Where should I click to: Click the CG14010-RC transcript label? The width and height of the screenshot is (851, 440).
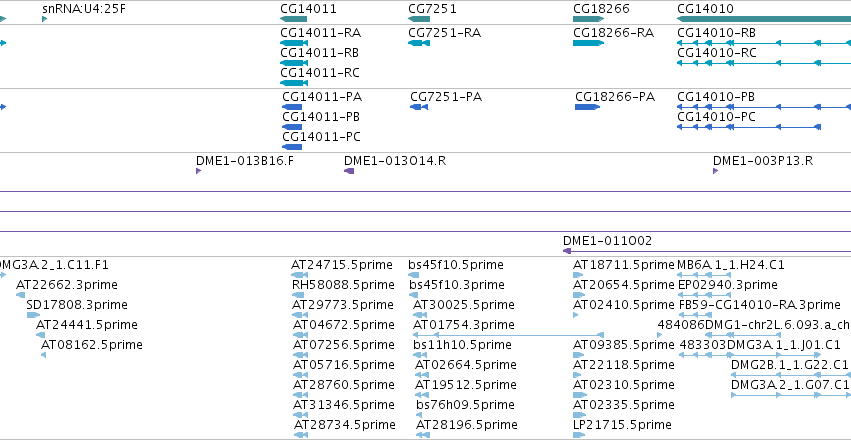(717, 53)
